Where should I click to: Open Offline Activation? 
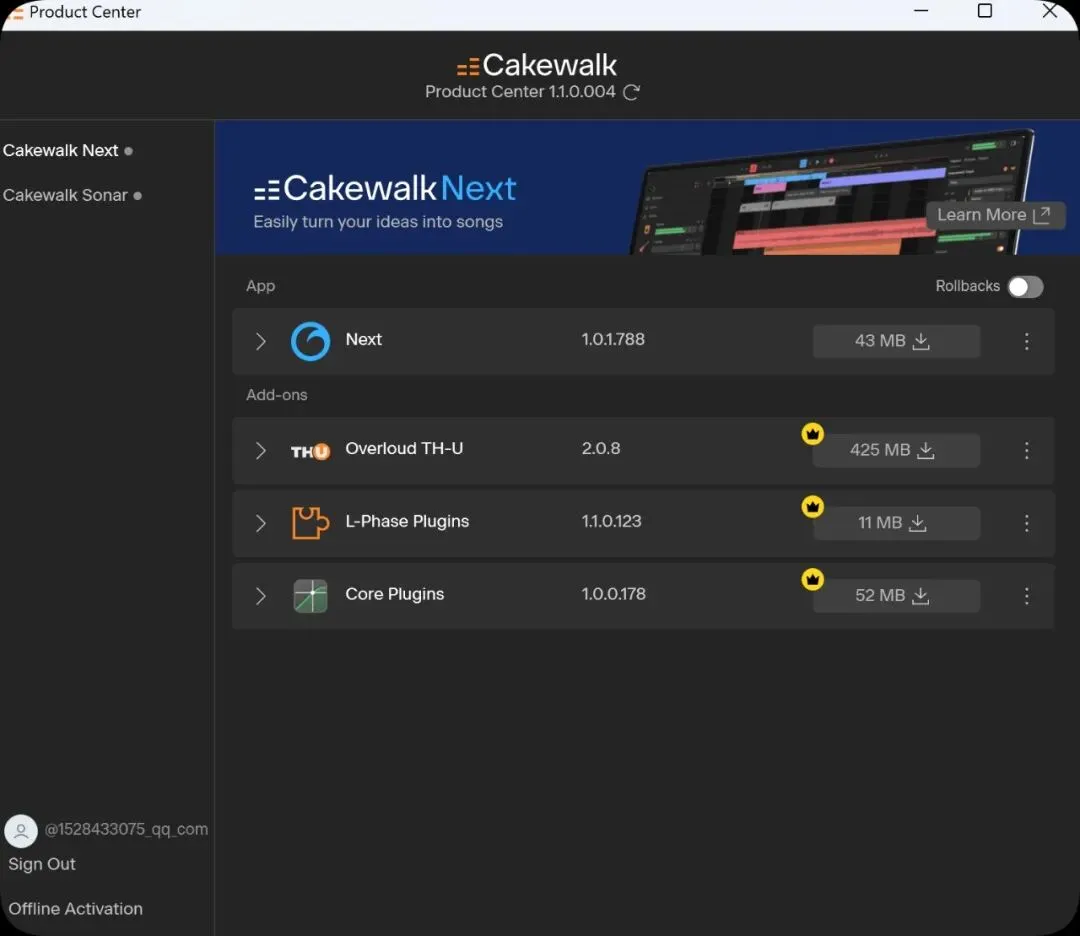[x=76, y=908]
